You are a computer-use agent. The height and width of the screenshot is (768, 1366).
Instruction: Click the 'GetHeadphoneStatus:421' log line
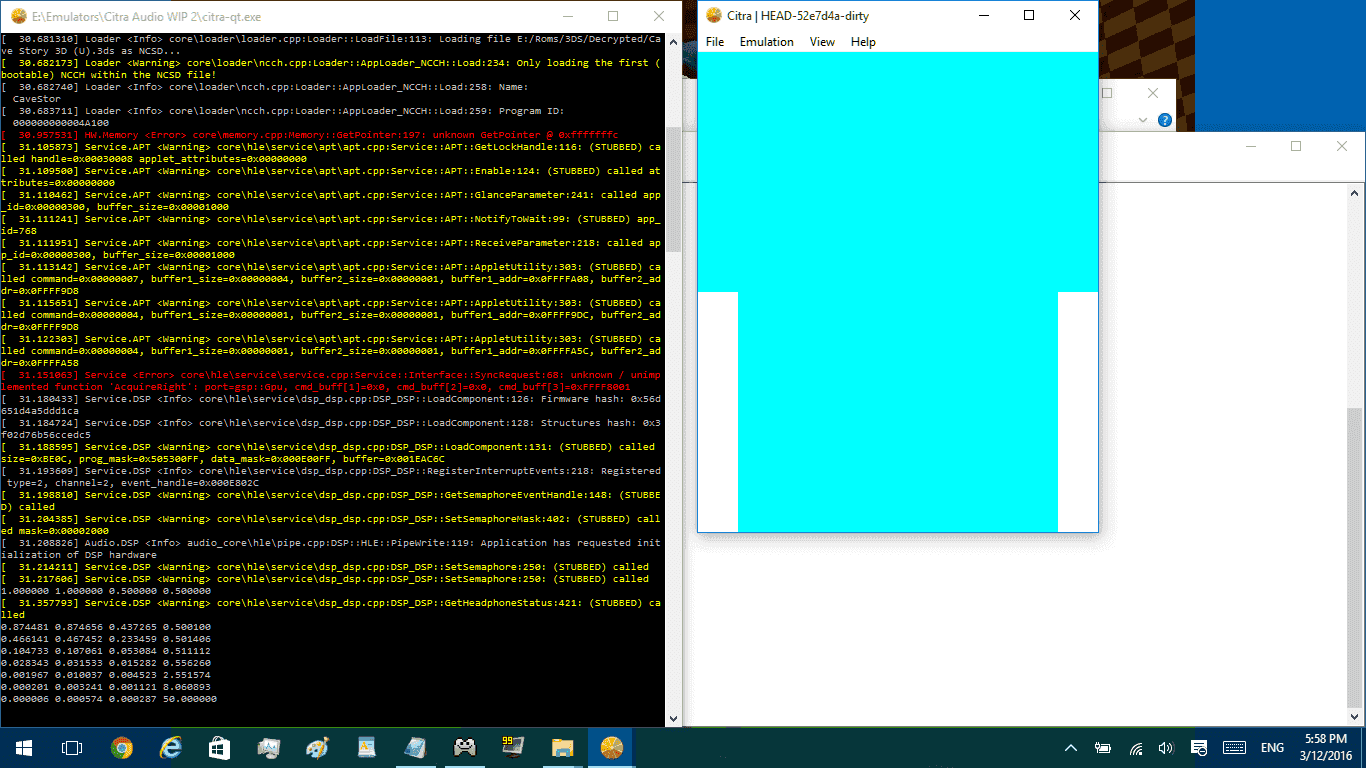(331, 609)
